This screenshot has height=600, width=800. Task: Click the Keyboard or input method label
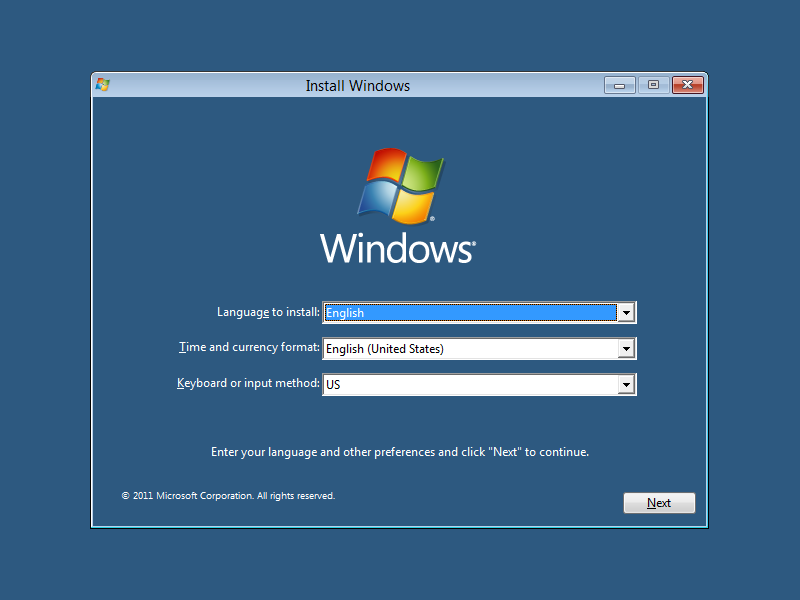click(x=247, y=383)
